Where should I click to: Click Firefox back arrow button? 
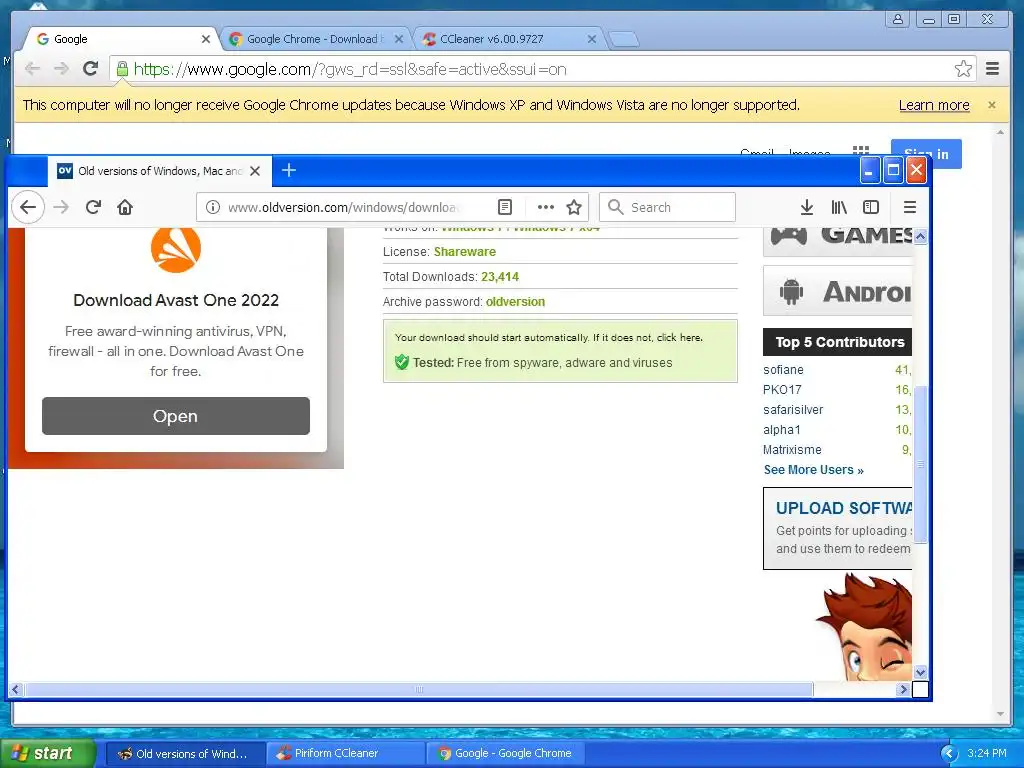pyautogui.click(x=27, y=207)
